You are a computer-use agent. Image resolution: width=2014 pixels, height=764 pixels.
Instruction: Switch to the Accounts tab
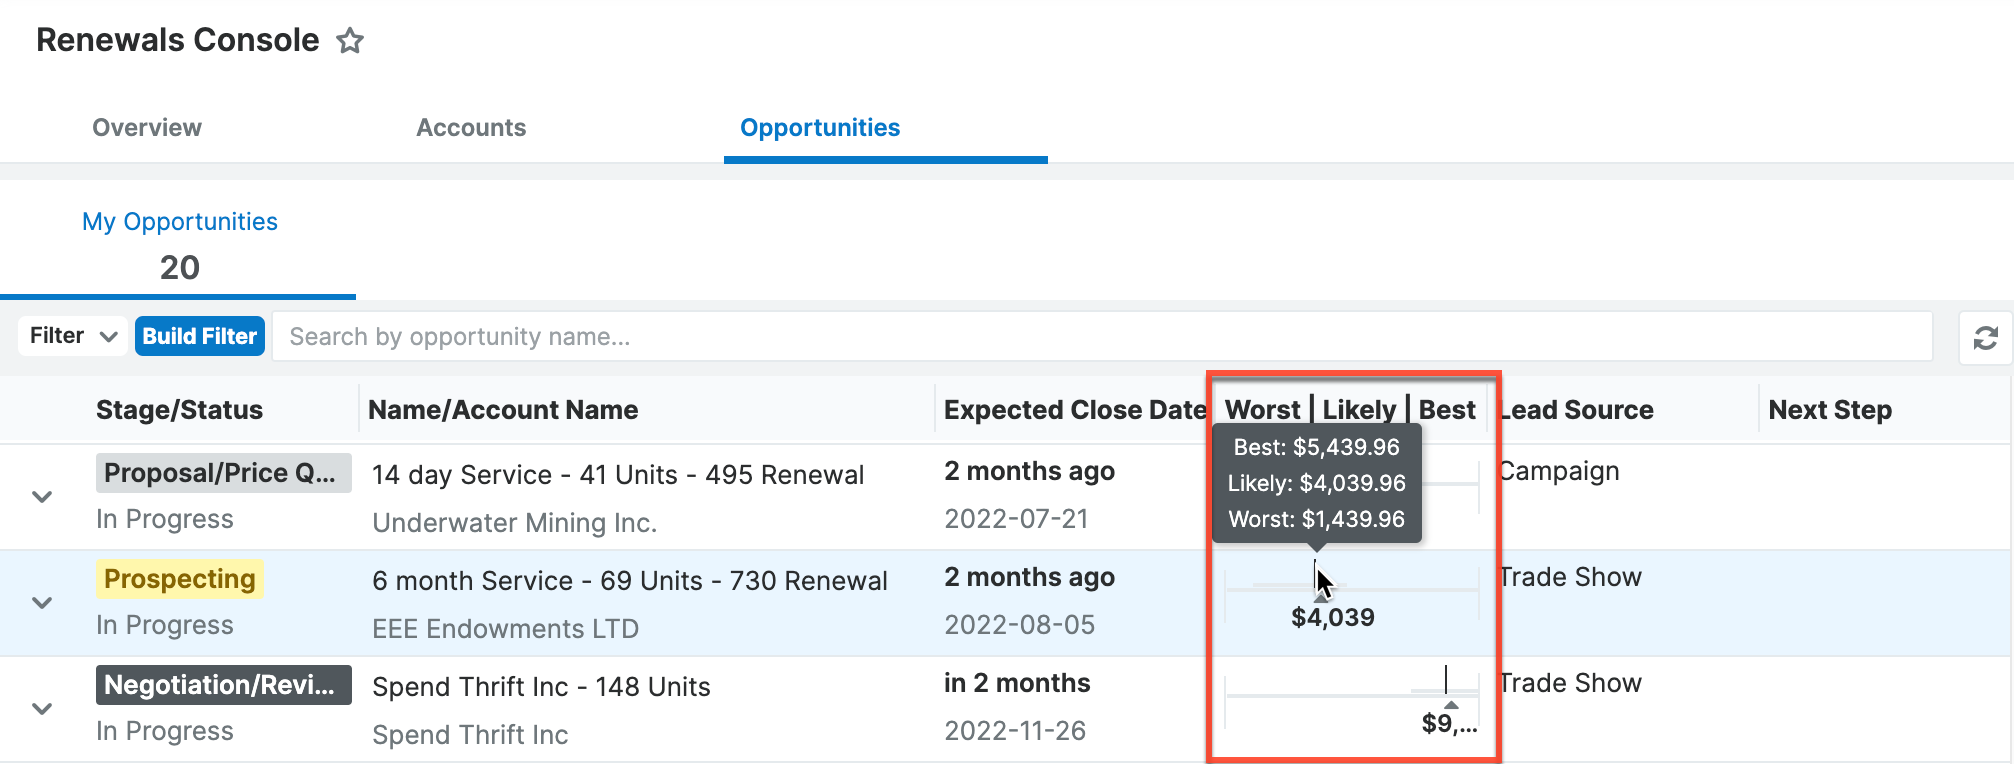(x=471, y=128)
